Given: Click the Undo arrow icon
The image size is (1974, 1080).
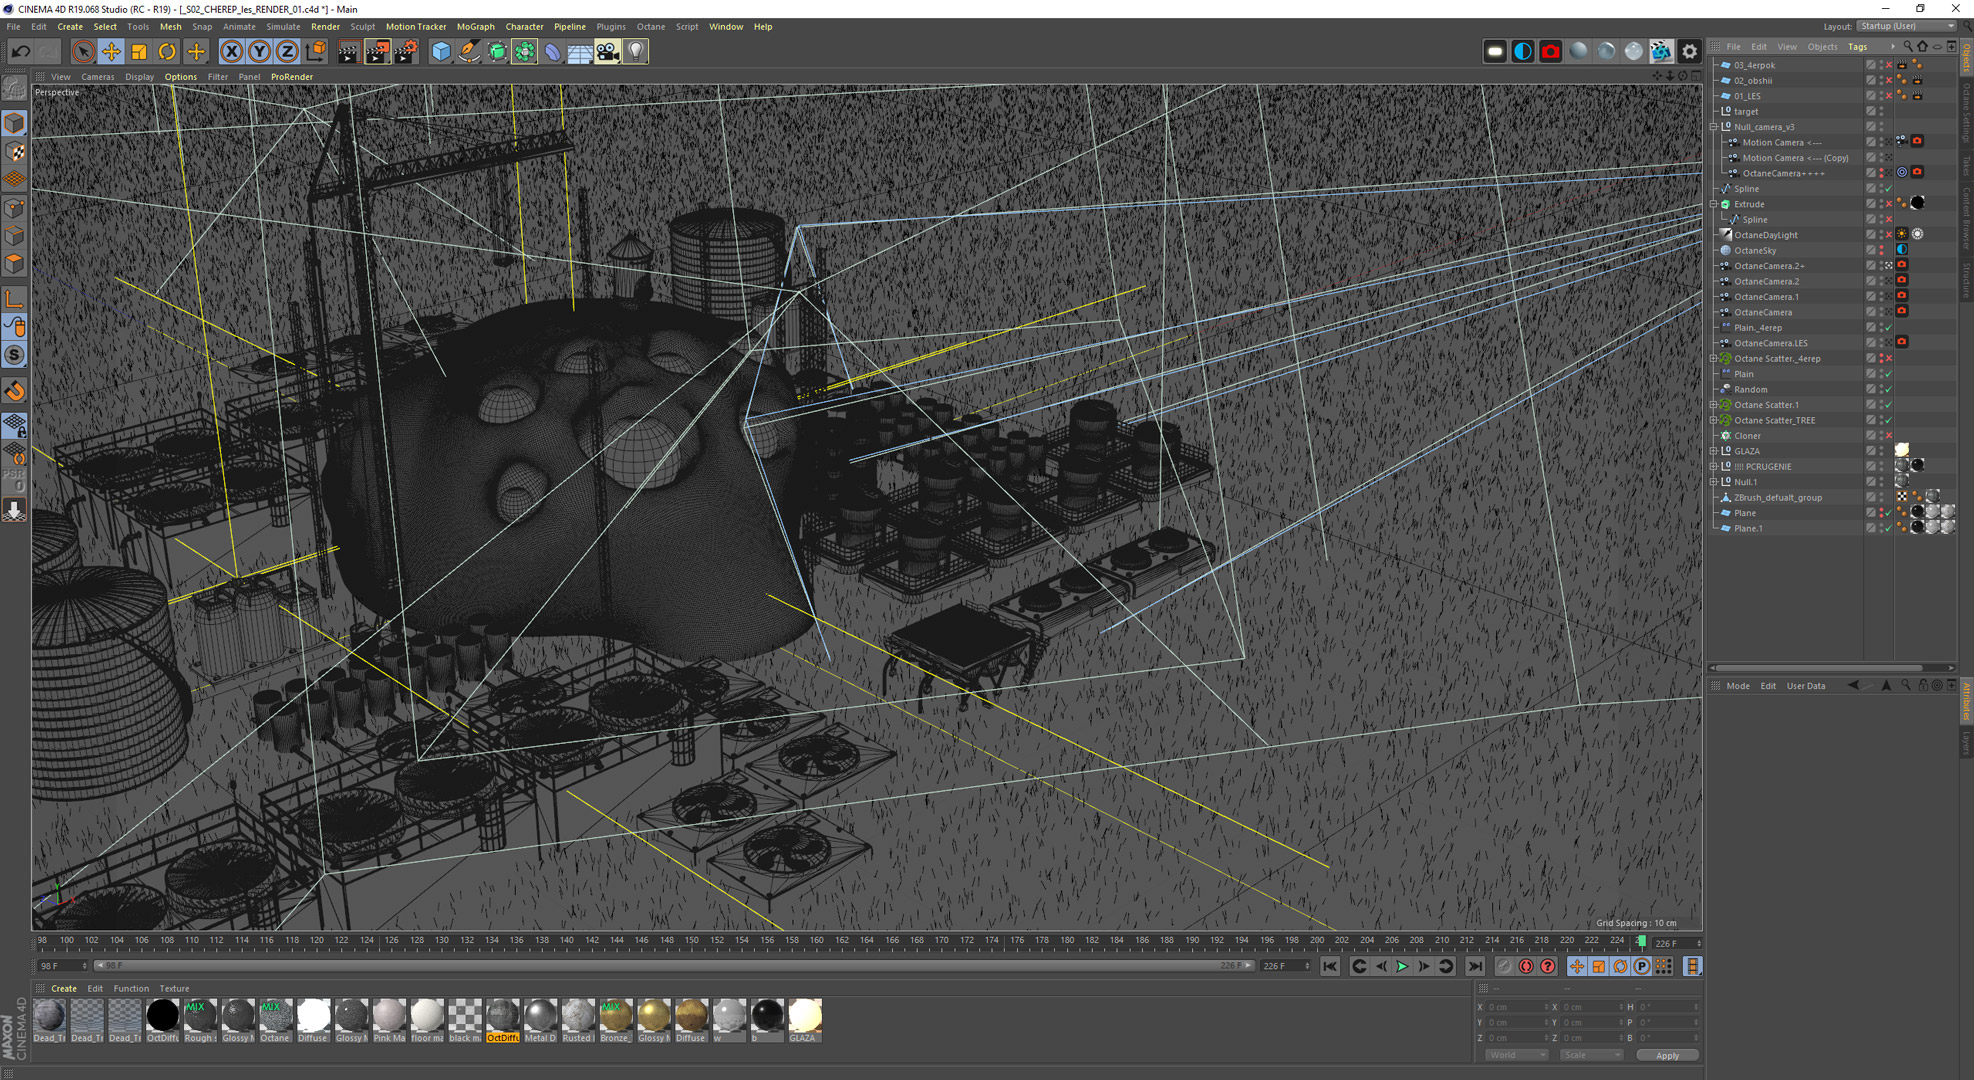Looking at the screenshot, I should click(21, 51).
